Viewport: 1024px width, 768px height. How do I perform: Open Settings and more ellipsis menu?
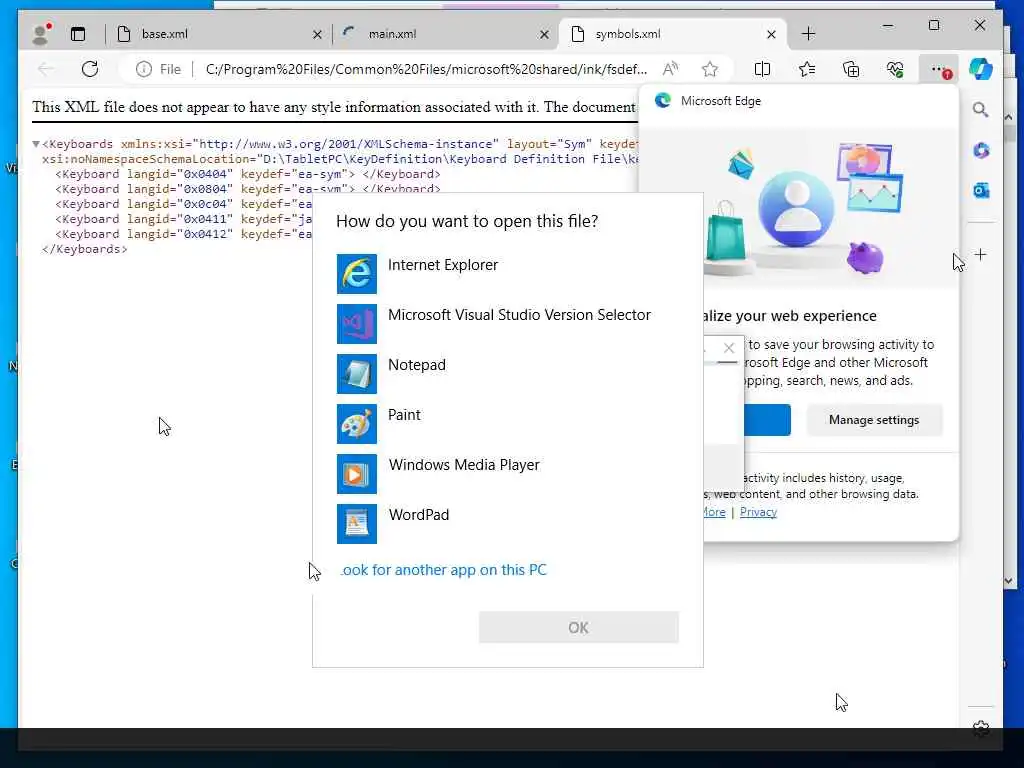[939, 69]
